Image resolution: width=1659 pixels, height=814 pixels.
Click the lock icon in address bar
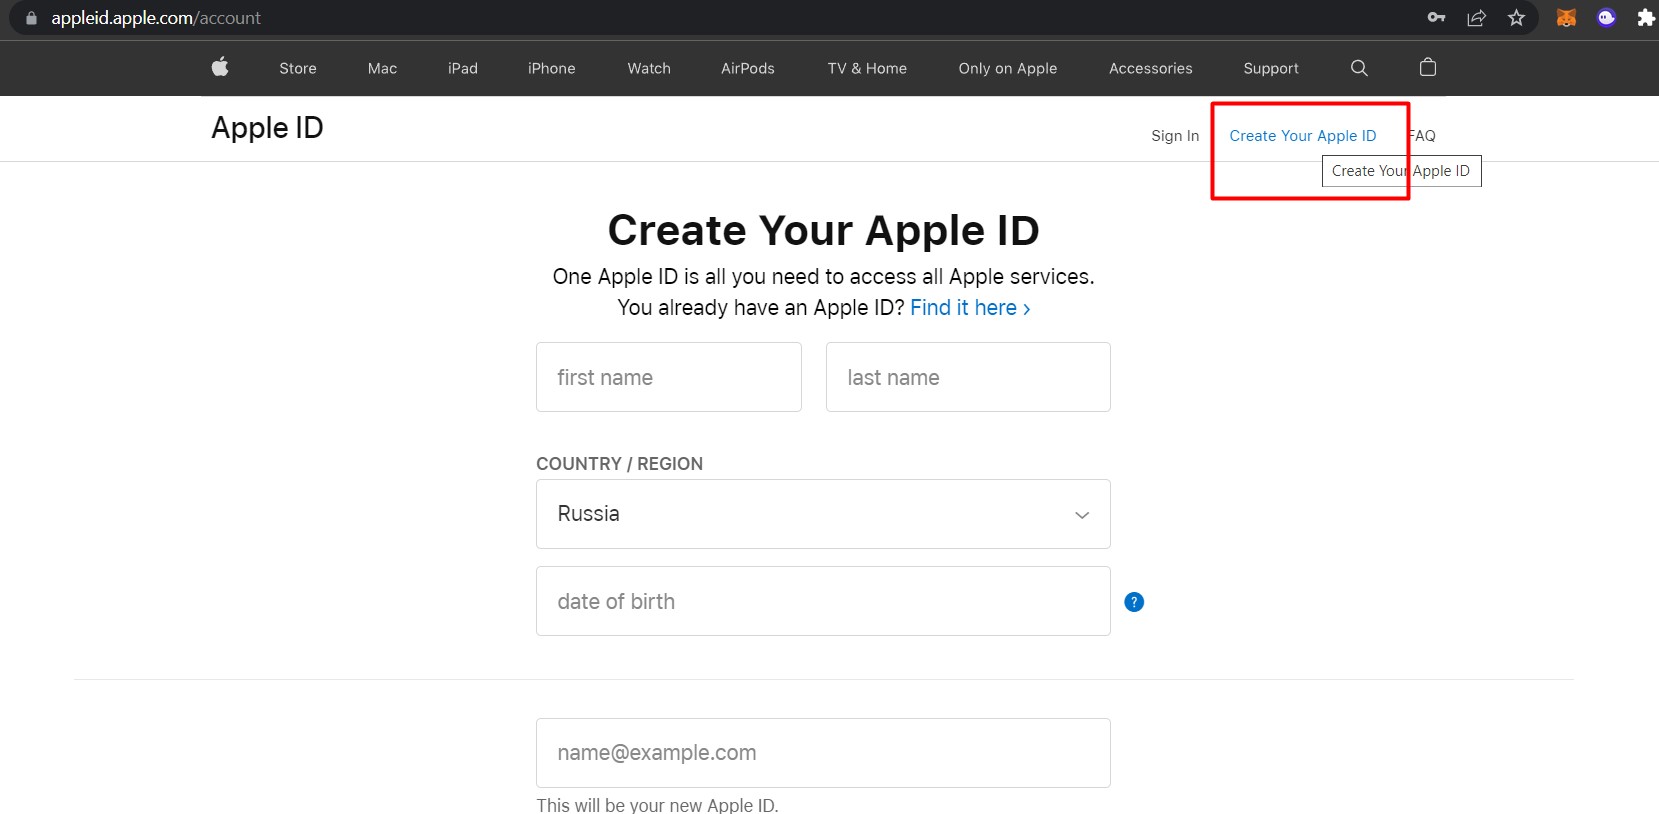[31, 18]
